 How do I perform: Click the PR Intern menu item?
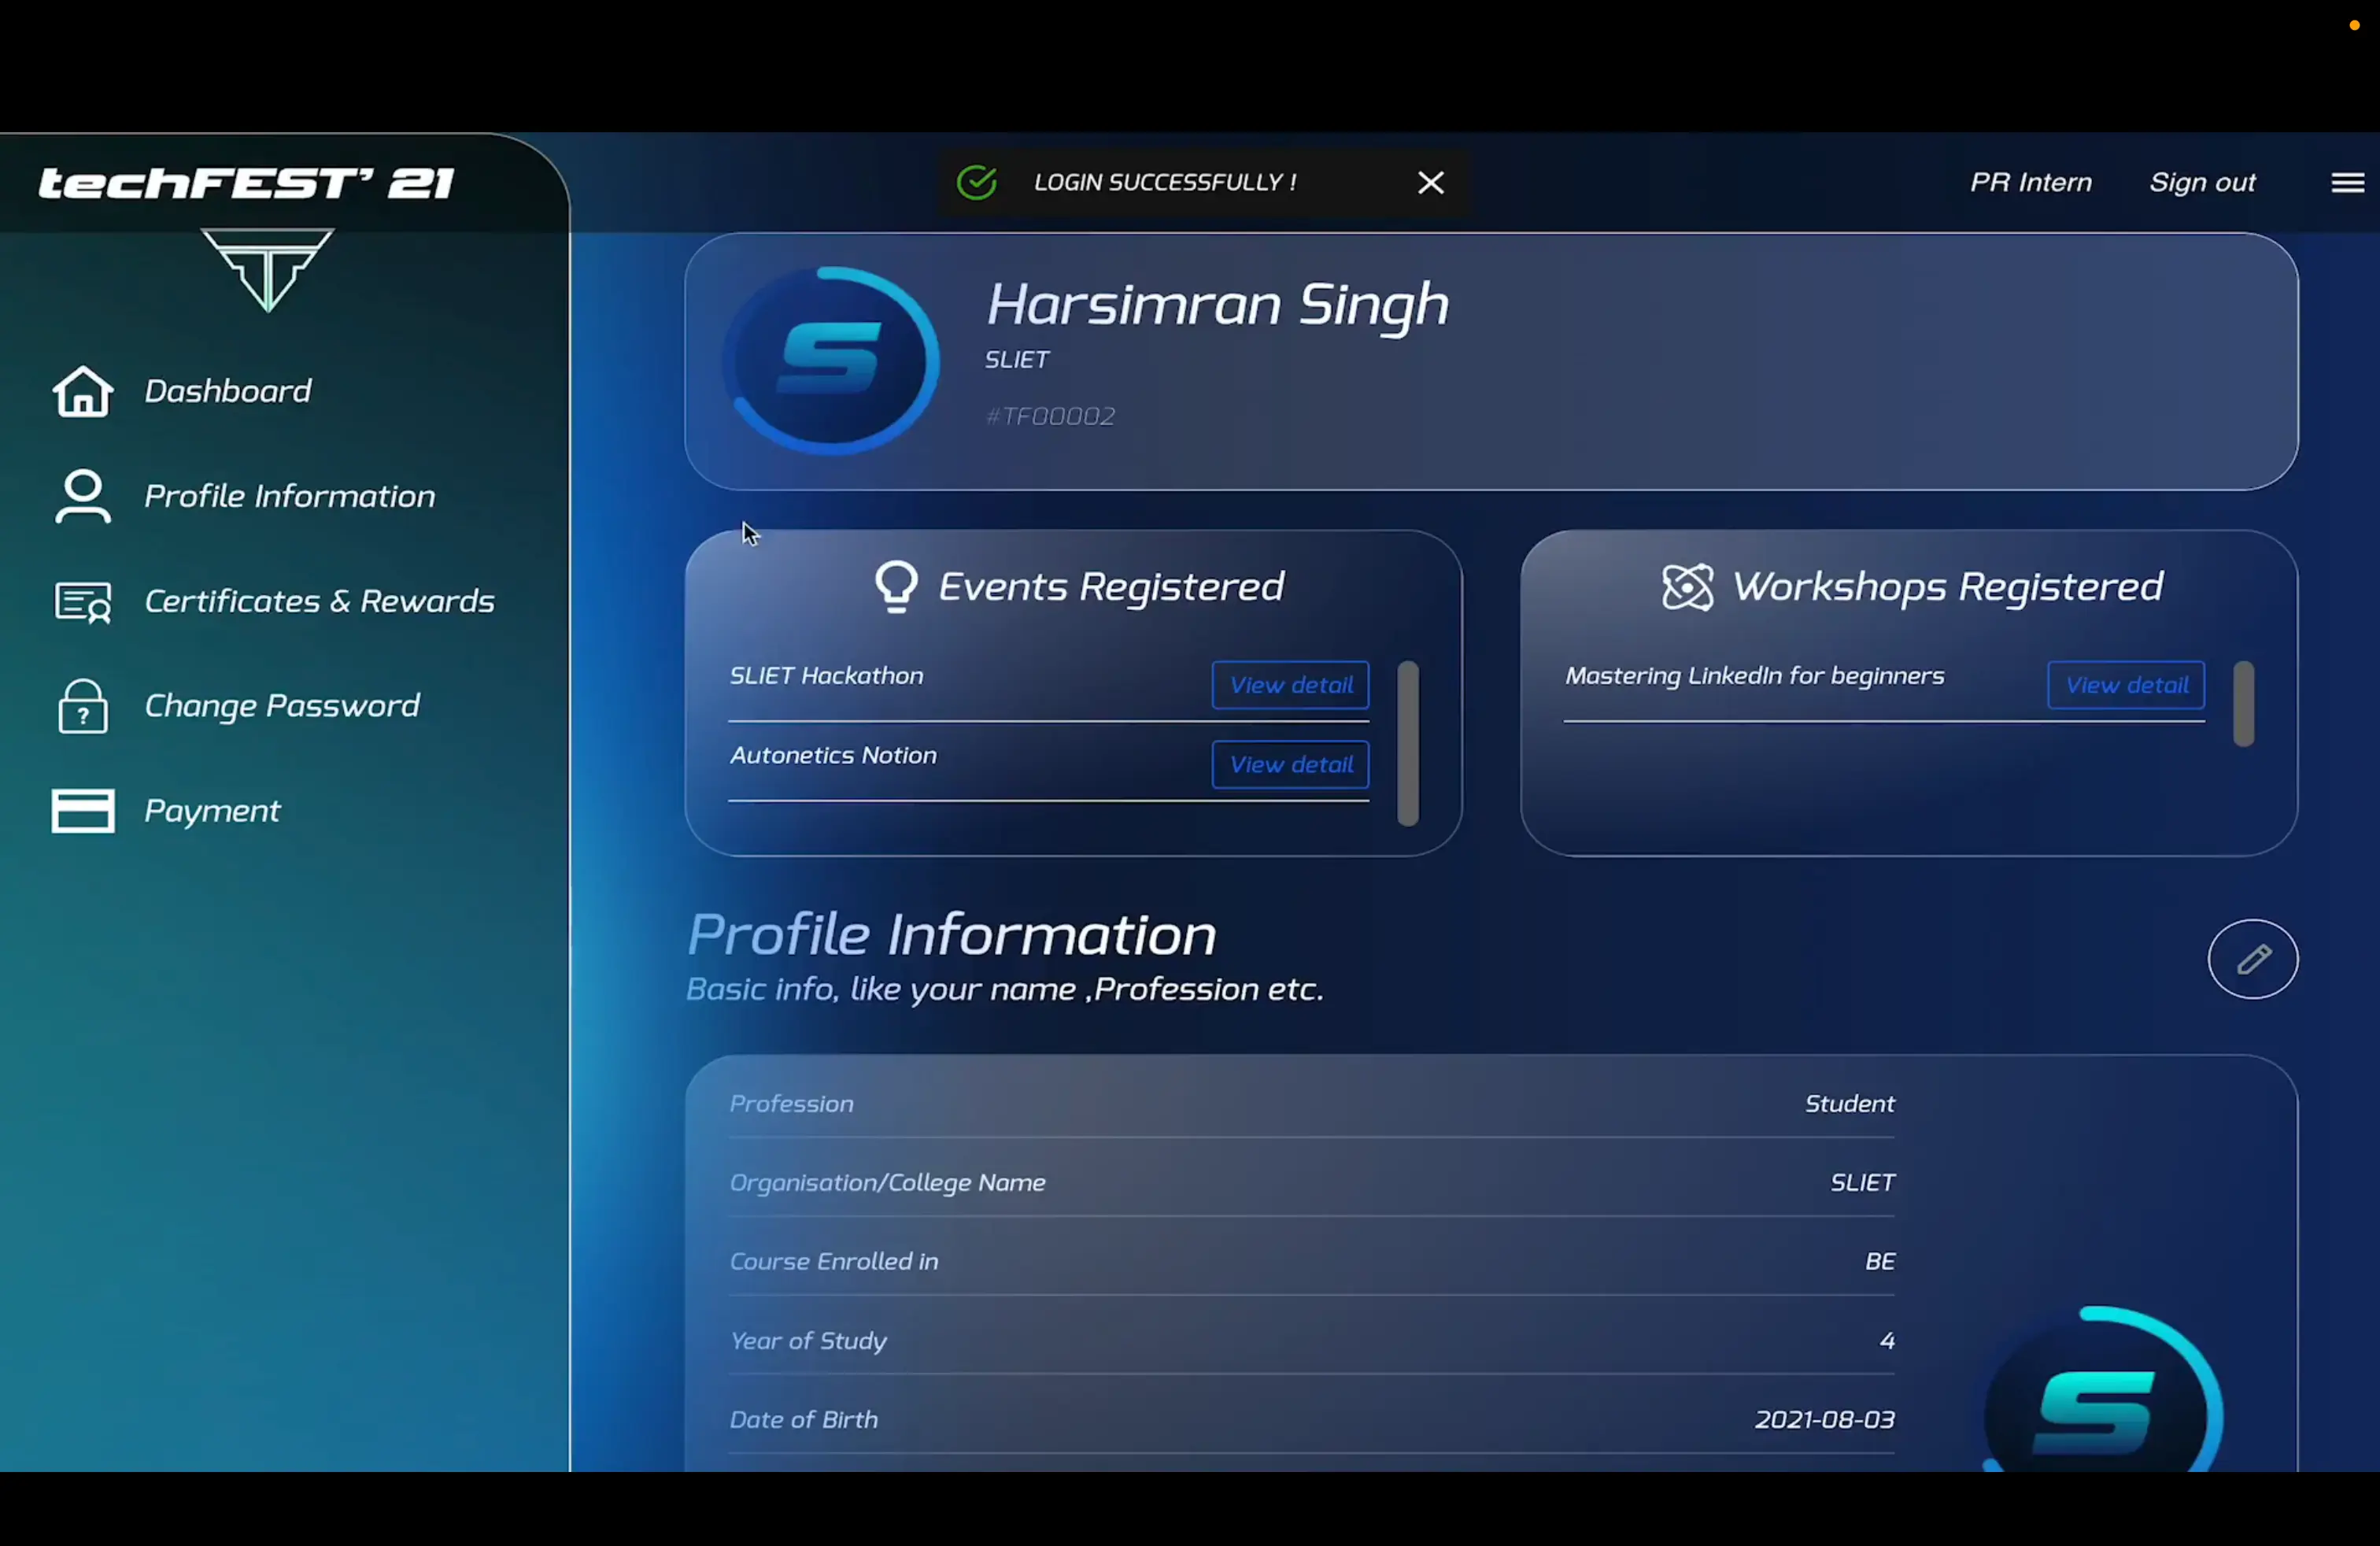click(x=2031, y=182)
